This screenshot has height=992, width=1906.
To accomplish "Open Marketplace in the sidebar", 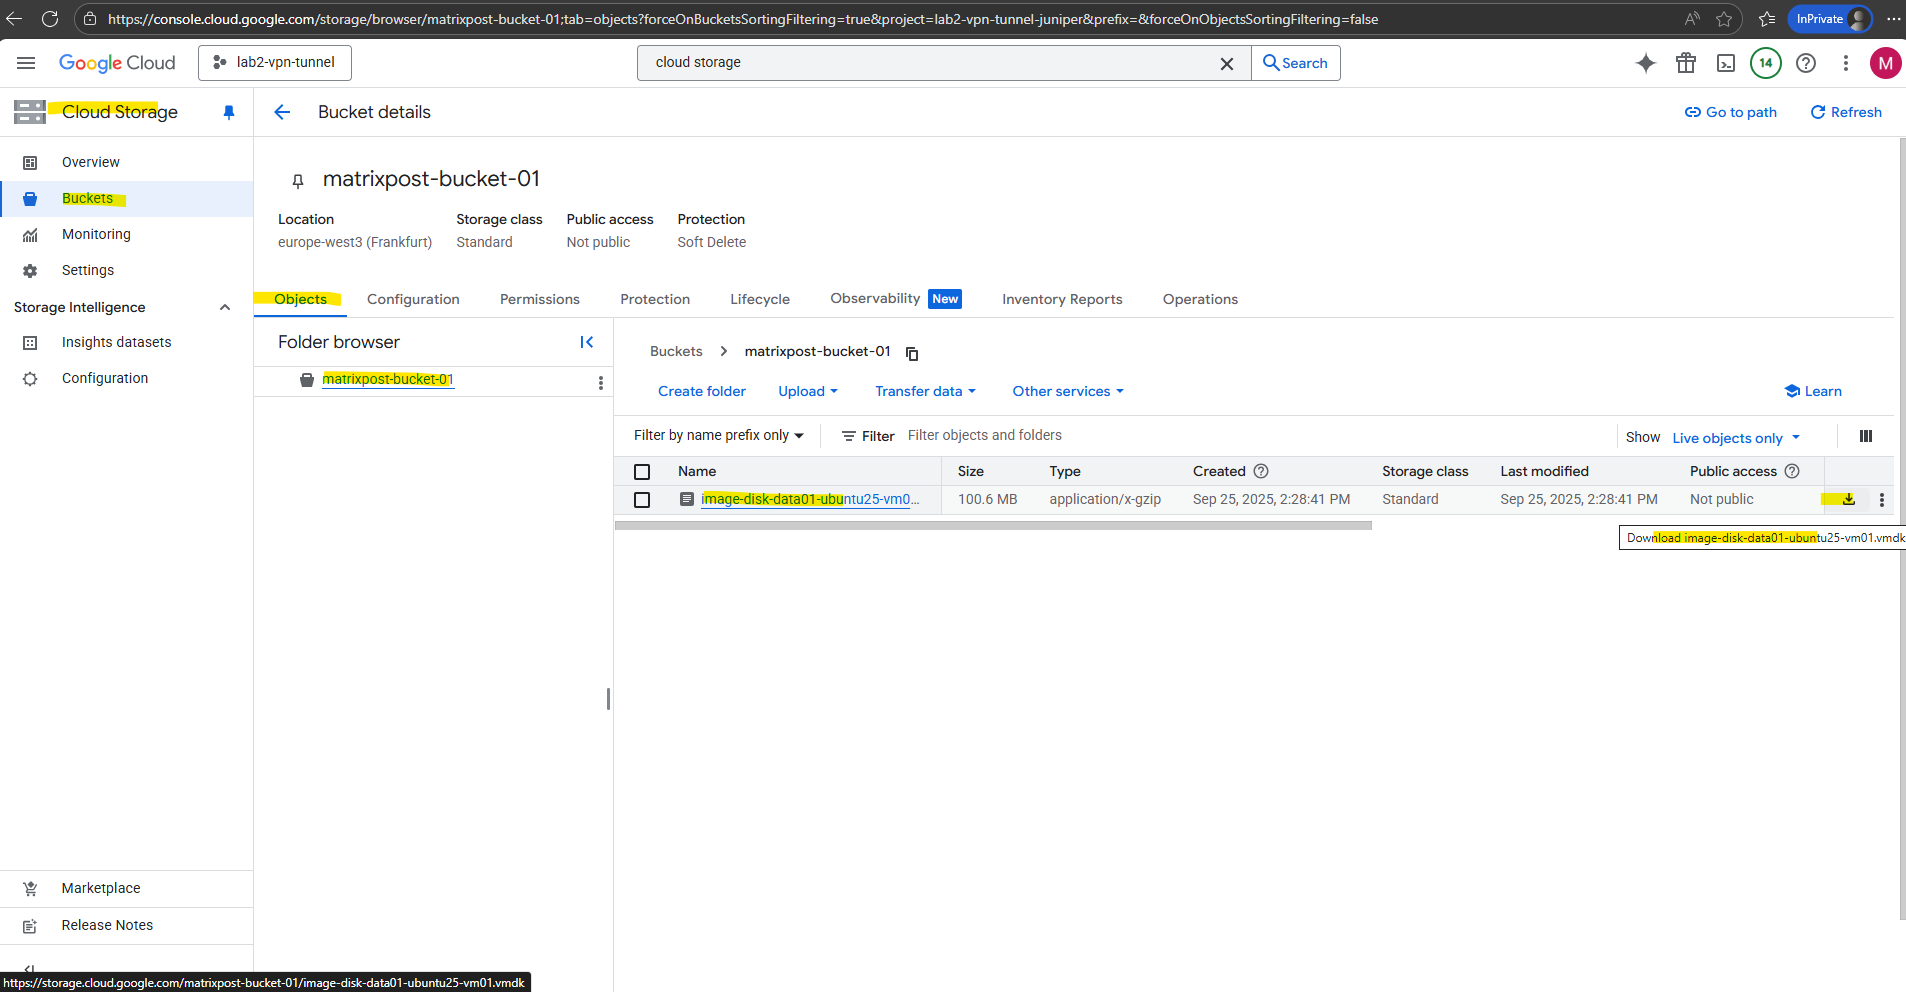I will (127, 888).
